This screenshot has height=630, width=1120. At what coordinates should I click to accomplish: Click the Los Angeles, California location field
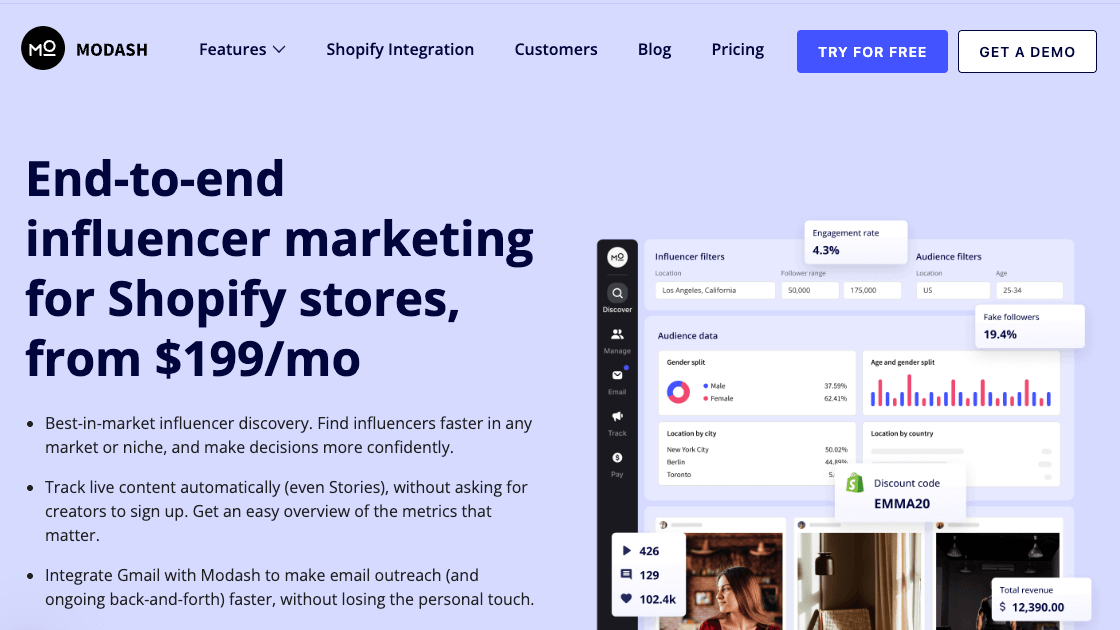715,290
